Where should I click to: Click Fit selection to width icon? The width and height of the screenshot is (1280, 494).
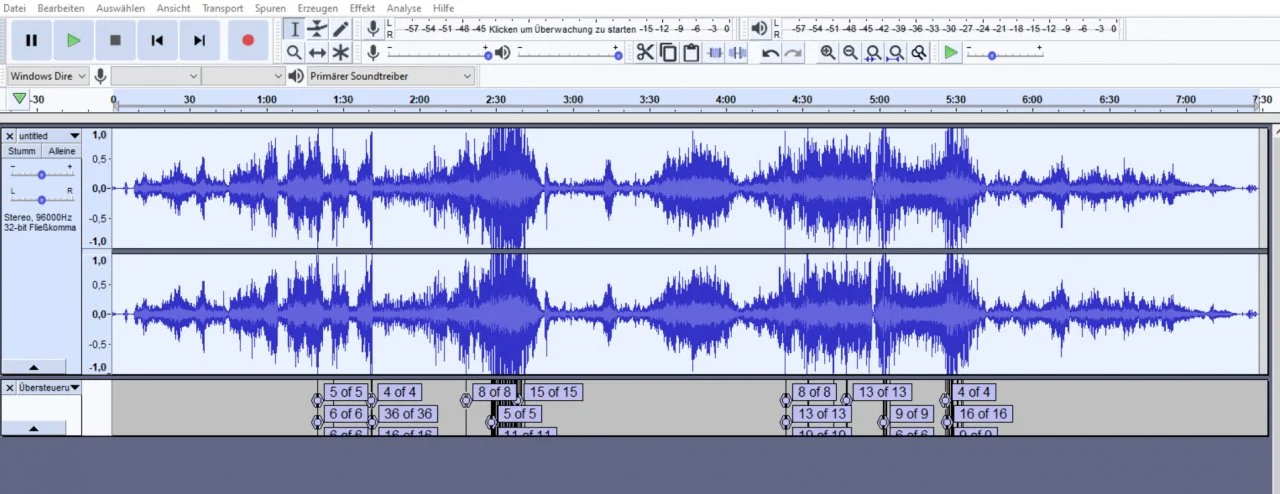[873, 52]
